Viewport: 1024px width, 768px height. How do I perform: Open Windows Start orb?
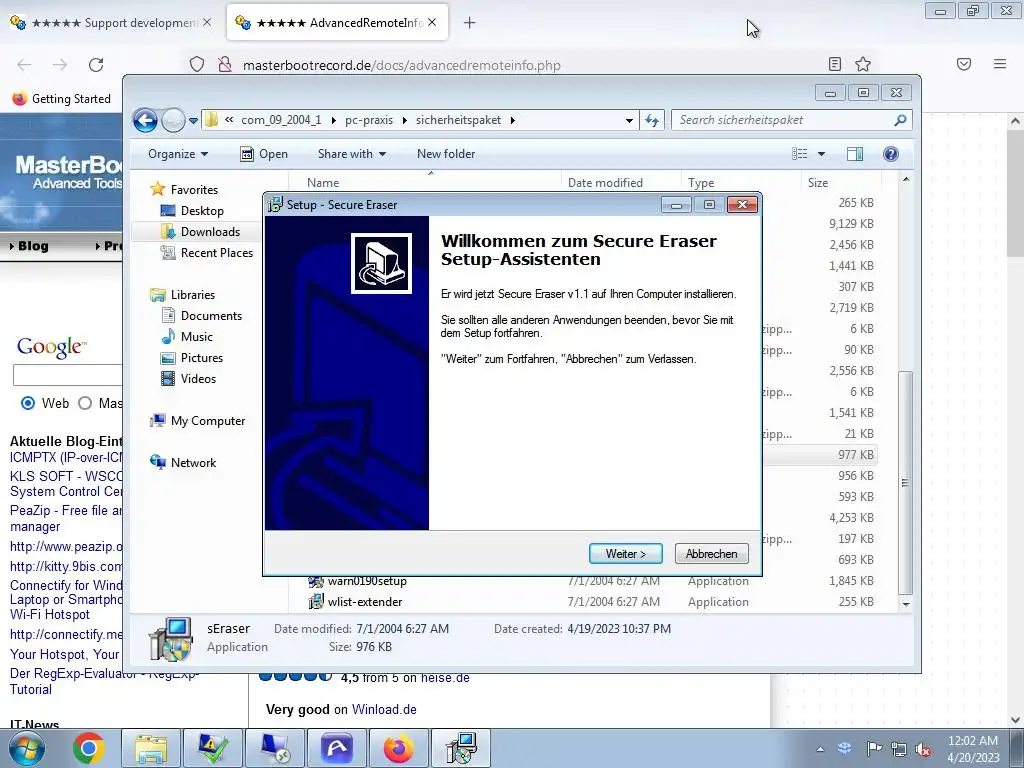click(27, 748)
